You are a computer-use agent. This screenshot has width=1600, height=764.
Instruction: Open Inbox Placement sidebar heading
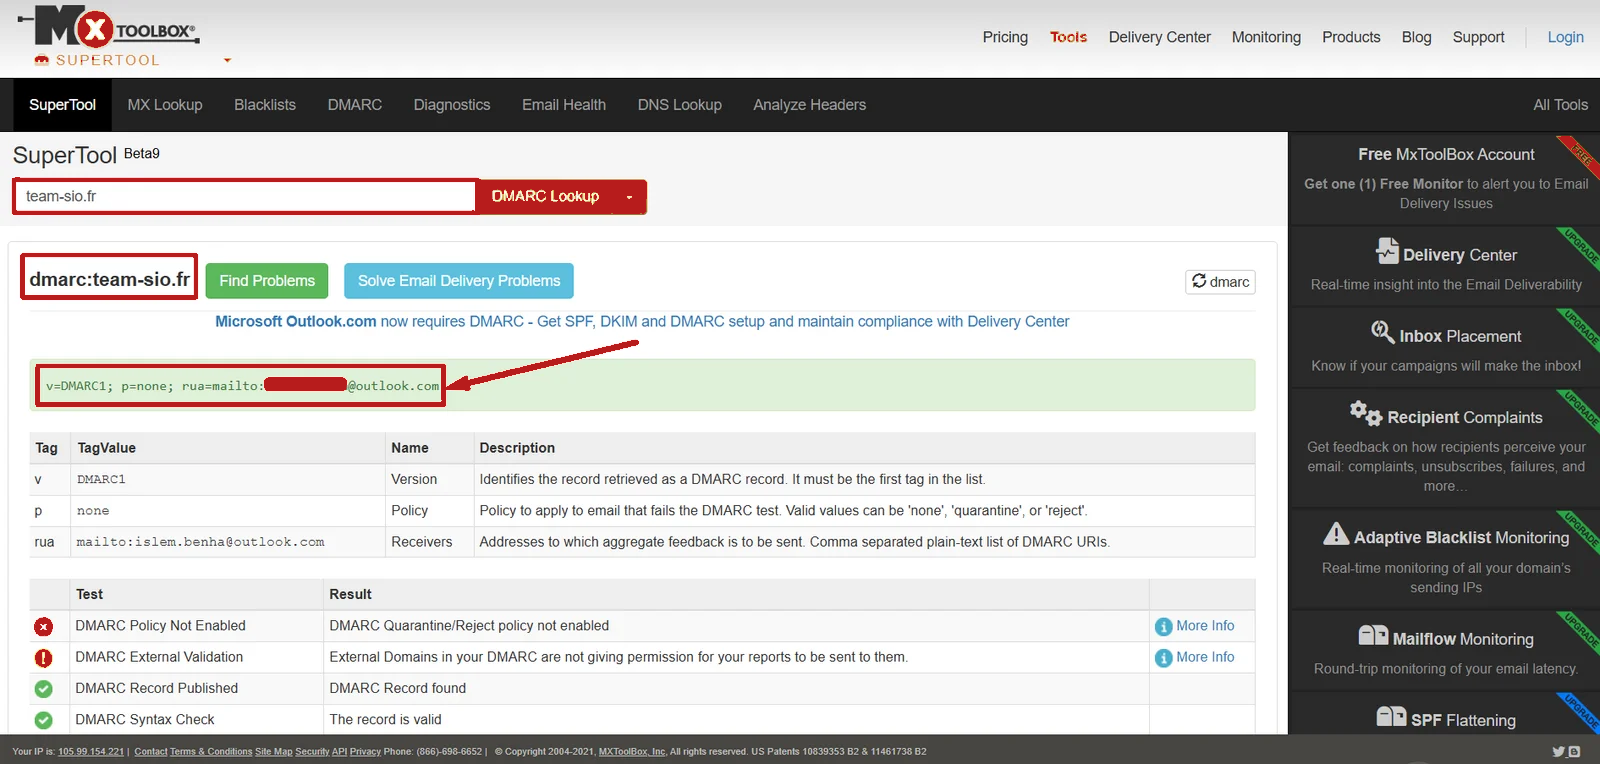(1460, 337)
